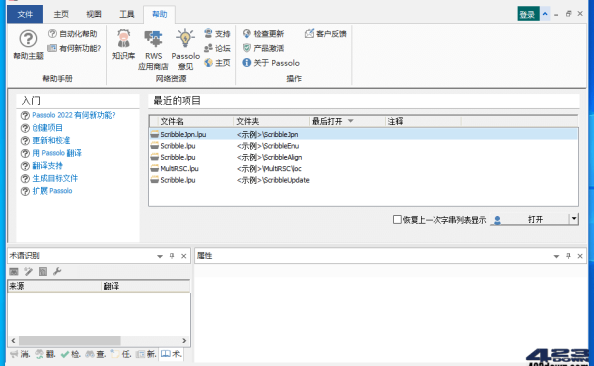
Task: Collapse the ribbon with the up arrow
Action: tap(545, 14)
